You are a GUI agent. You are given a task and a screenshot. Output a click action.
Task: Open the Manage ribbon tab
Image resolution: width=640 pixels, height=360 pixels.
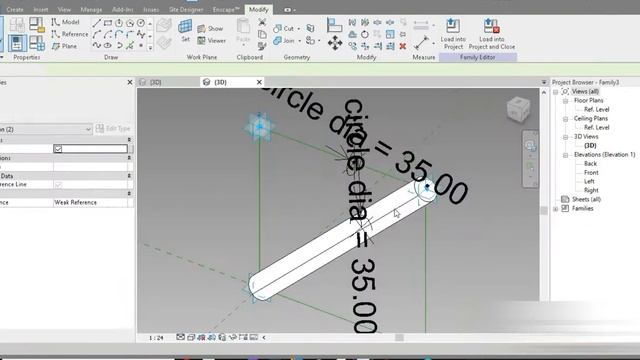pyautogui.click(x=91, y=9)
